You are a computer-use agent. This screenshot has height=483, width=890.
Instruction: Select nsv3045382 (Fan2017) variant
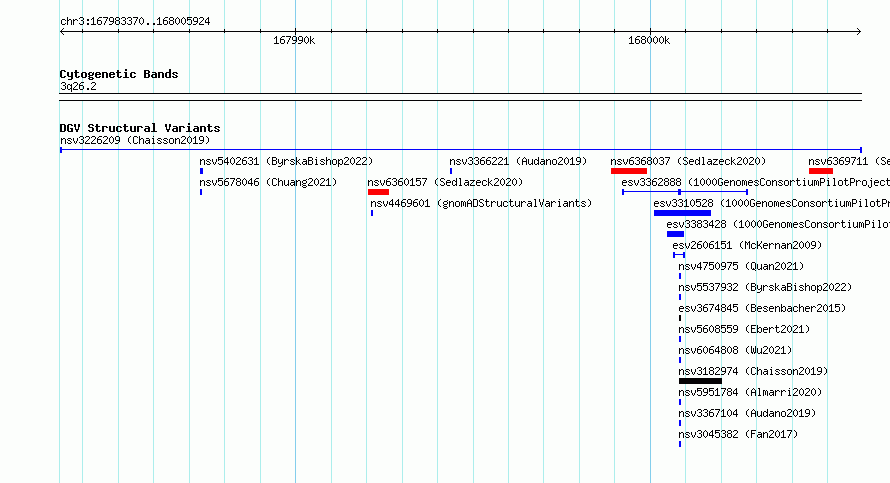pos(738,434)
